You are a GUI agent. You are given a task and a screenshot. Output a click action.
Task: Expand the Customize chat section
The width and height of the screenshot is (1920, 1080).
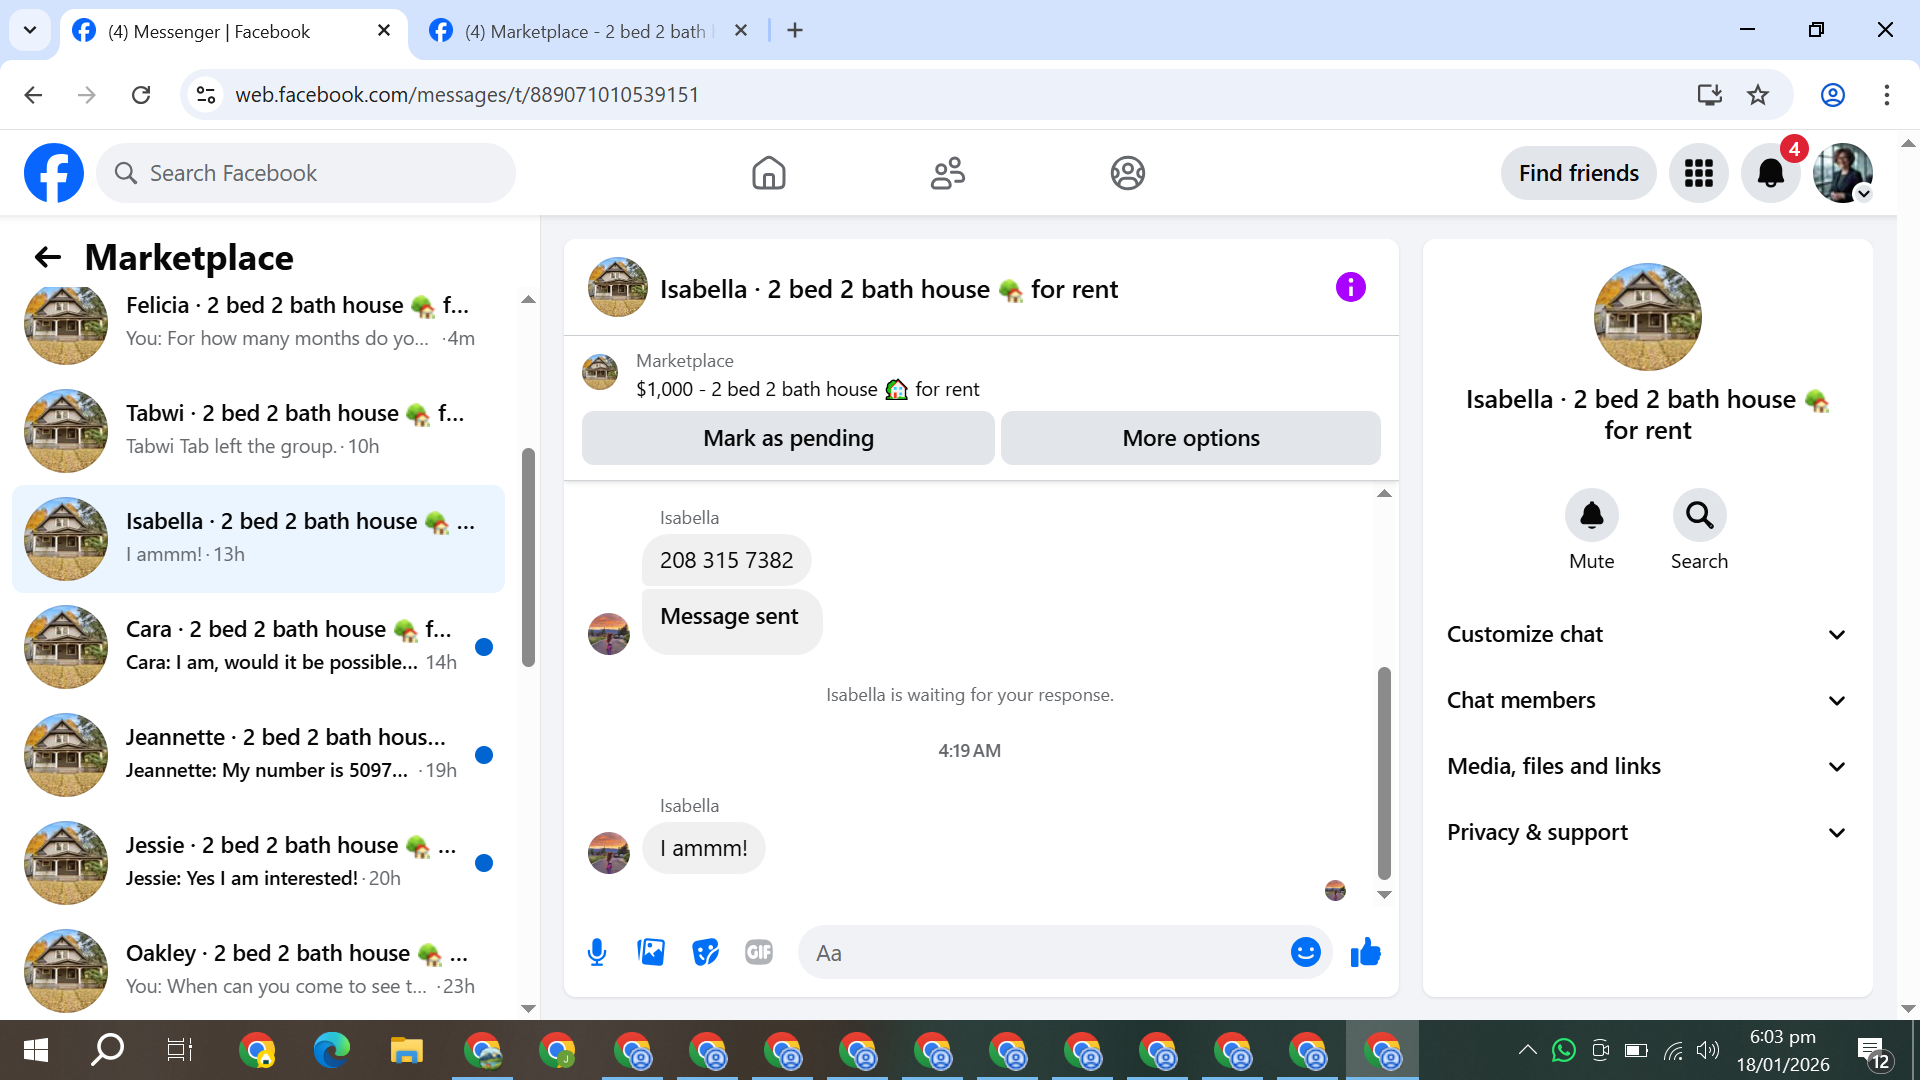click(x=1647, y=634)
